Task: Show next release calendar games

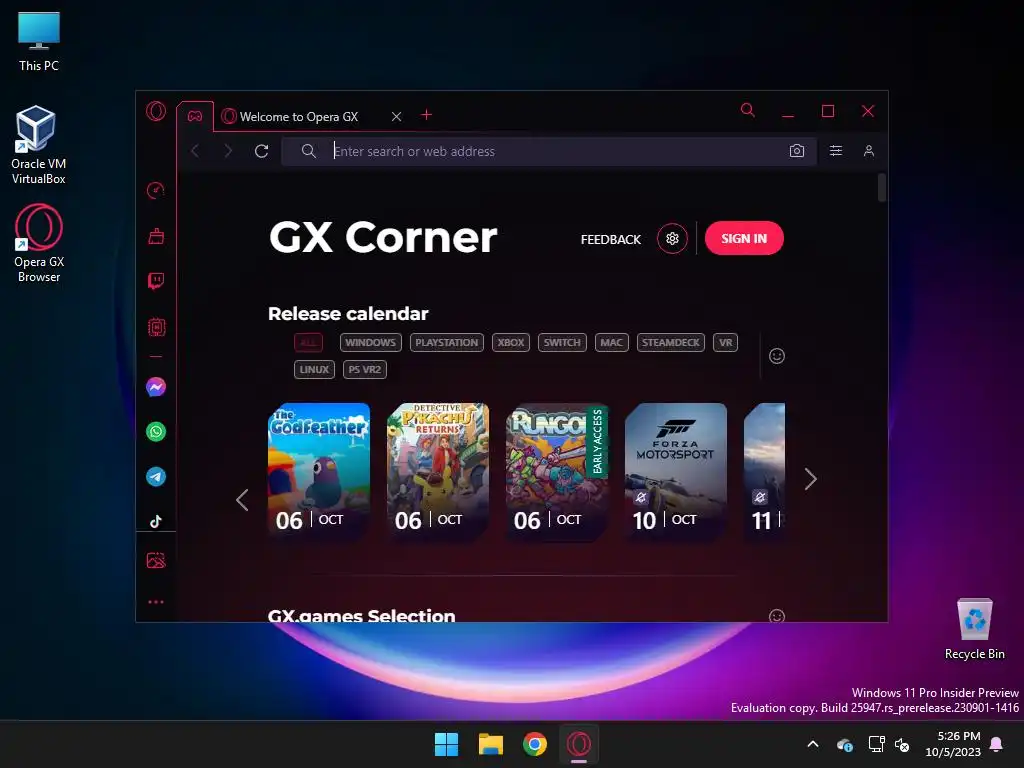Action: [x=810, y=479]
